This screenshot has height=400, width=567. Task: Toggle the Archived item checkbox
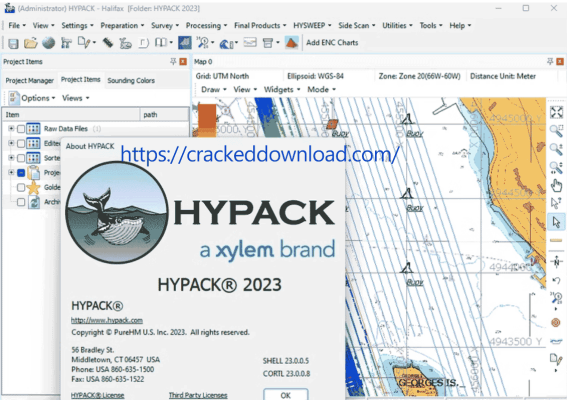click(x=21, y=202)
